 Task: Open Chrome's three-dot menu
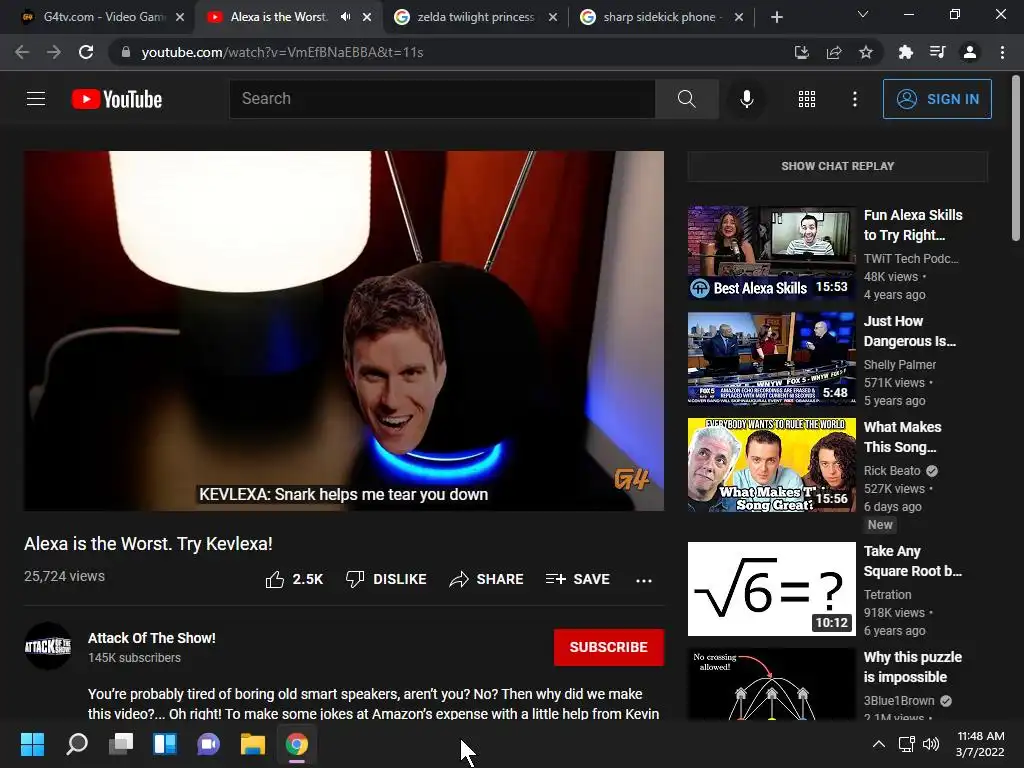pos(1002,52)
